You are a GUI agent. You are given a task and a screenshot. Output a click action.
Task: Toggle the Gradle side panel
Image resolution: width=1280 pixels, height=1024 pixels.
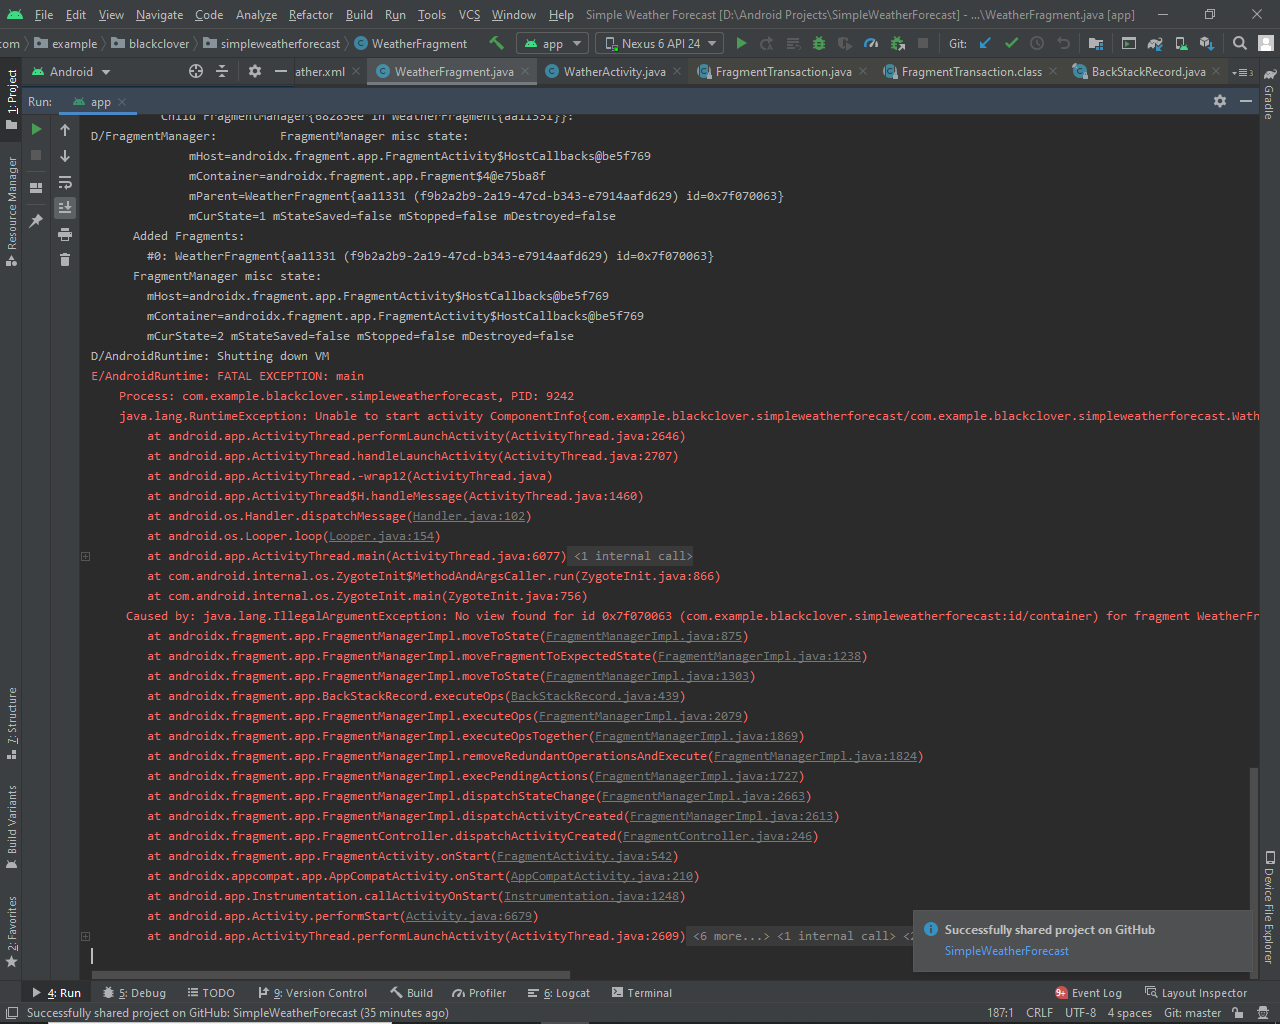tap(1268, 95)
